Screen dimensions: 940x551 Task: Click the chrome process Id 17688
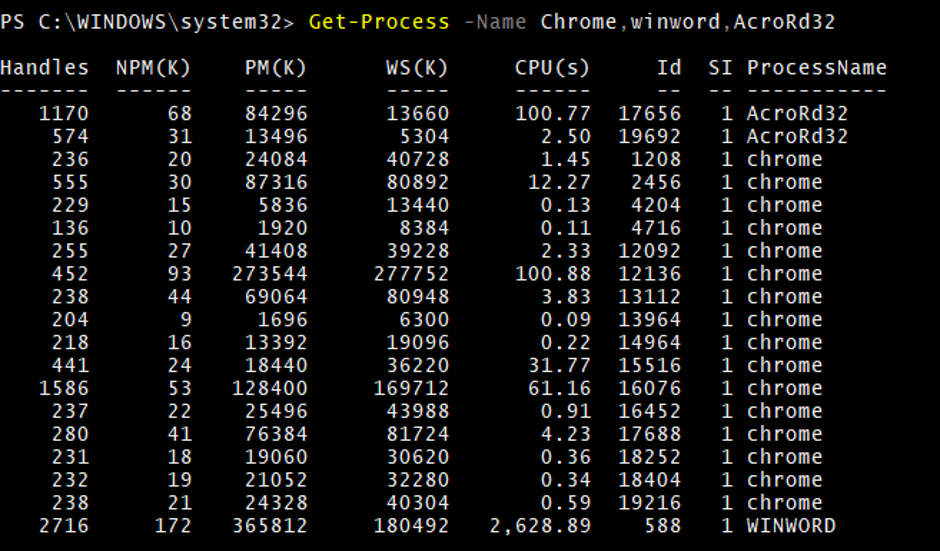(x=650, y=434)
